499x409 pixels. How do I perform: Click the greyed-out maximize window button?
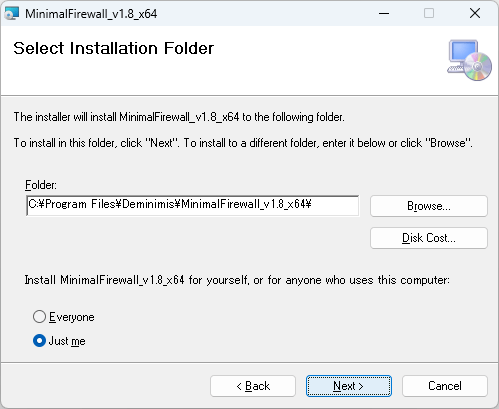click(x=429, y=14)
